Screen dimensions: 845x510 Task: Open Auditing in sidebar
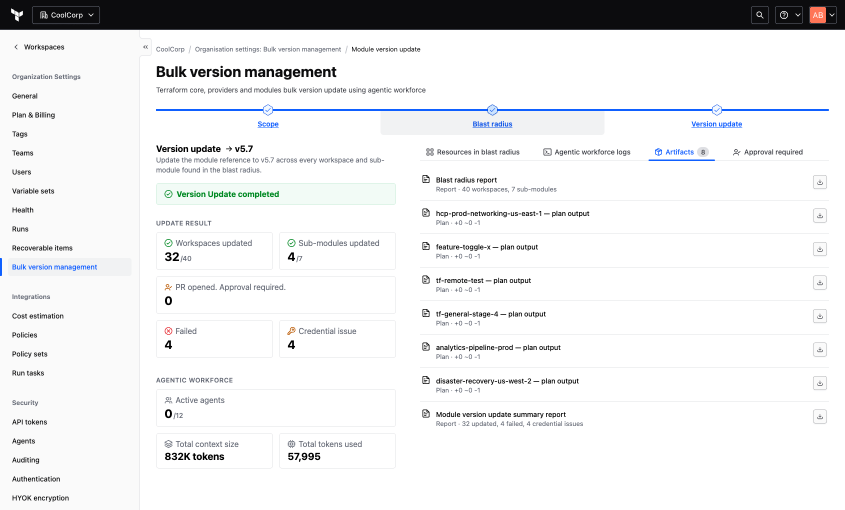click(x=26, y=460)
